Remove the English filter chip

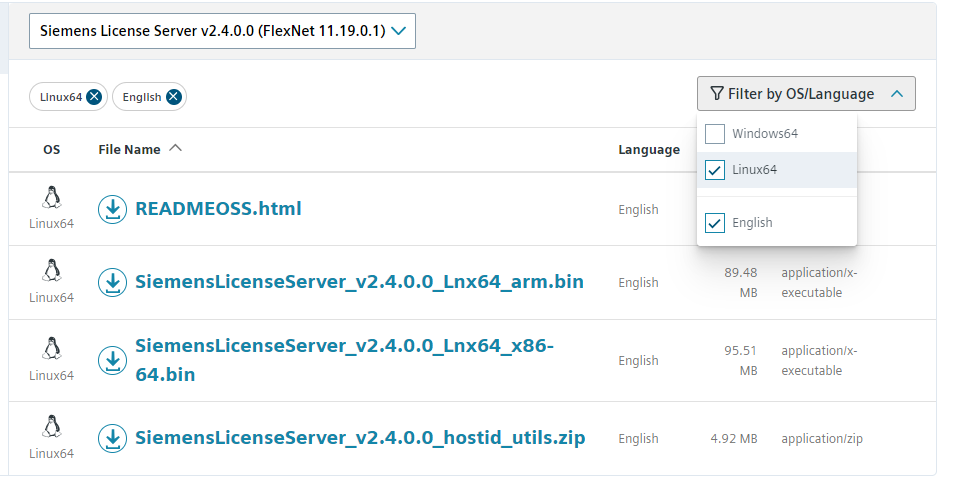pyautogui.click(x=173, y=97)
